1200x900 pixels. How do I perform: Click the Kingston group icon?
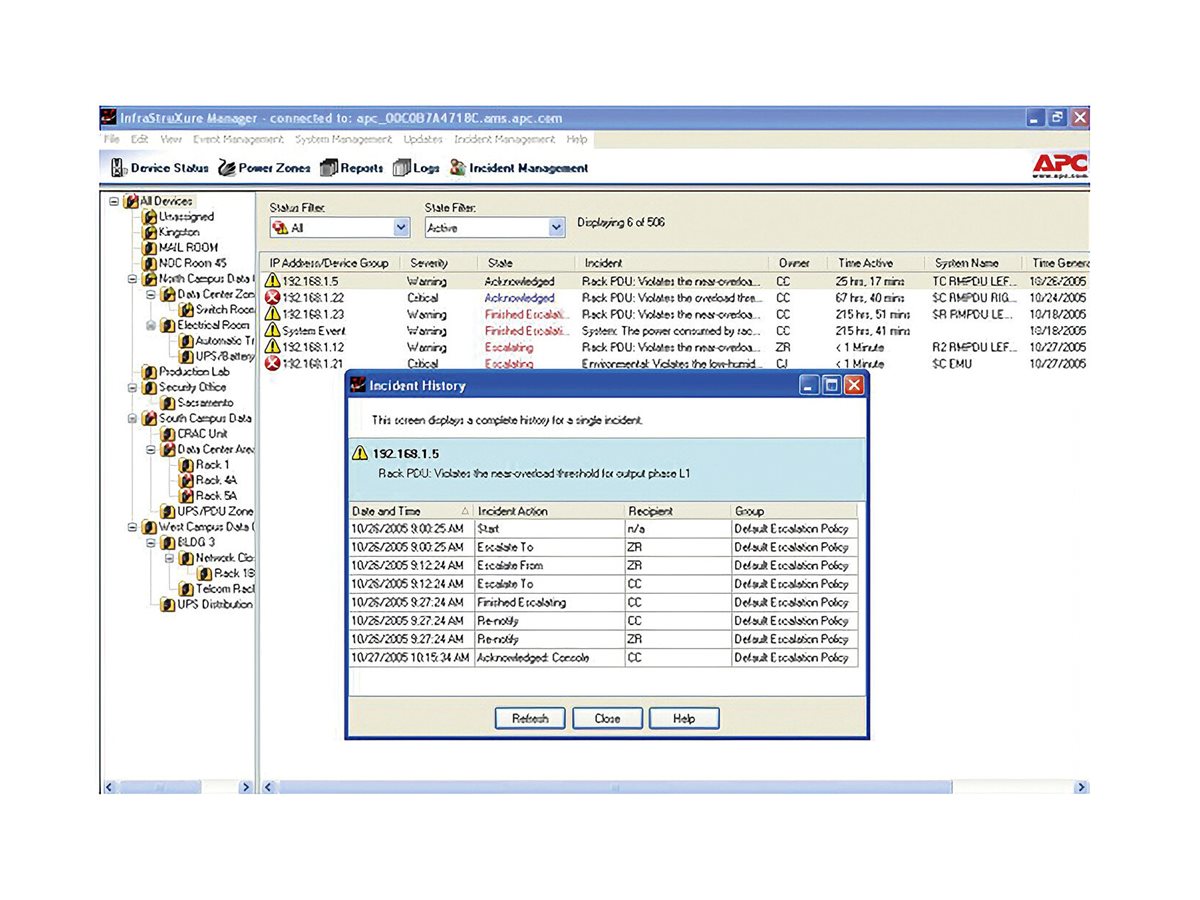pyautogui.click(x=149, y=232)
